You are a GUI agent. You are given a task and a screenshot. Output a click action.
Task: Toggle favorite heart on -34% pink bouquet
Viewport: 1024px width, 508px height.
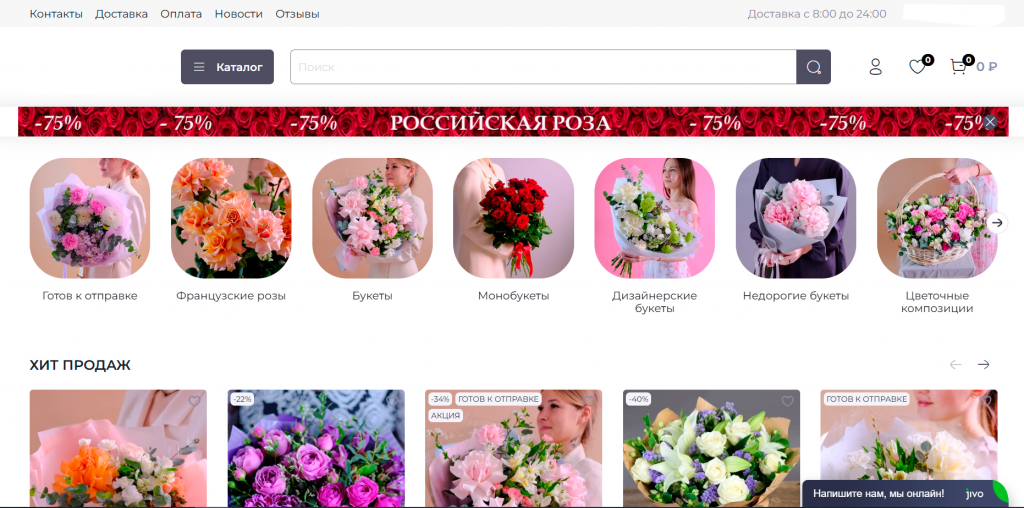[590, 401]
